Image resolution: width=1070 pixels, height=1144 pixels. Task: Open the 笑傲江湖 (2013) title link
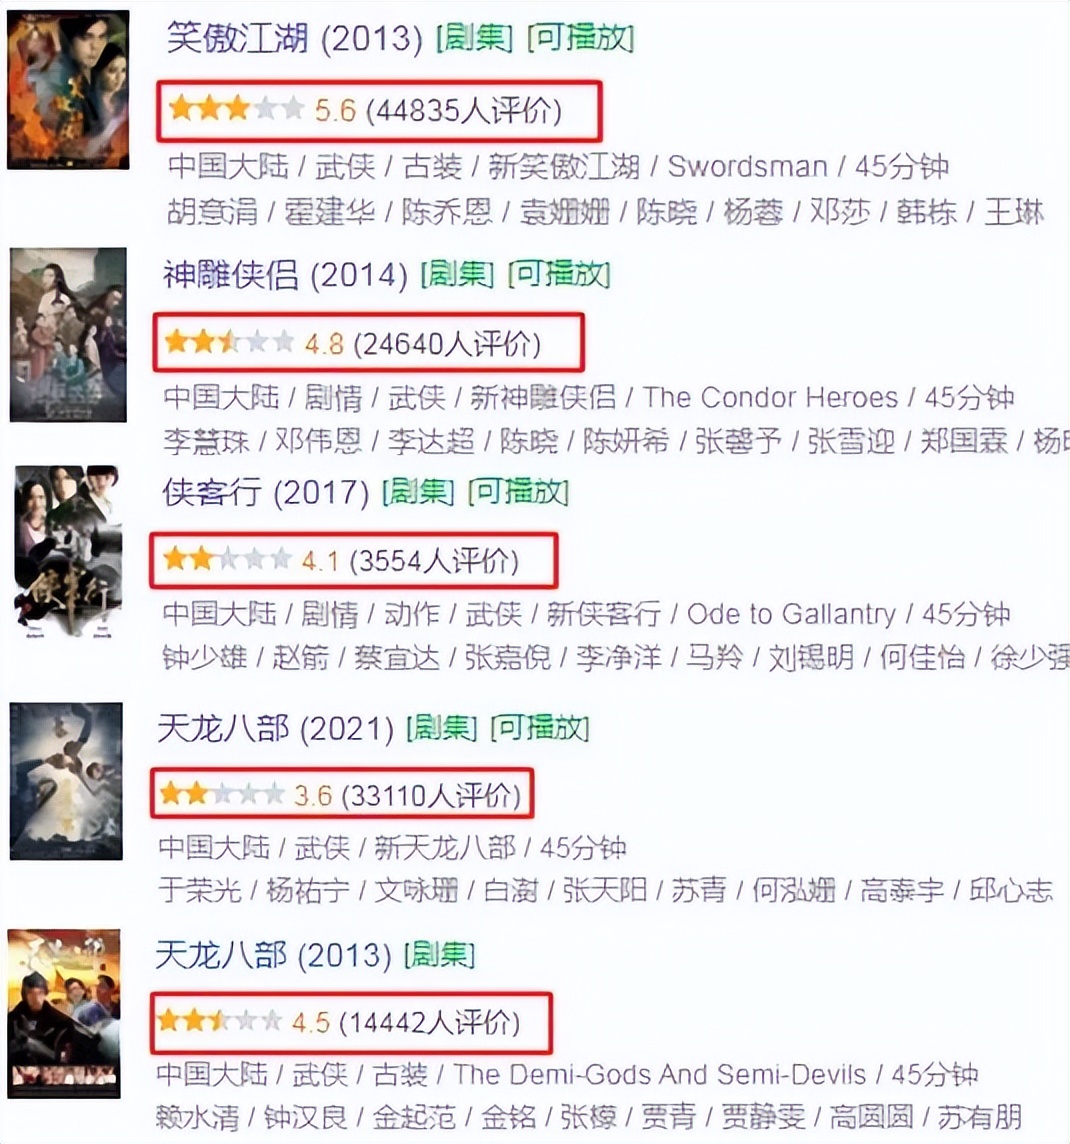295,37
